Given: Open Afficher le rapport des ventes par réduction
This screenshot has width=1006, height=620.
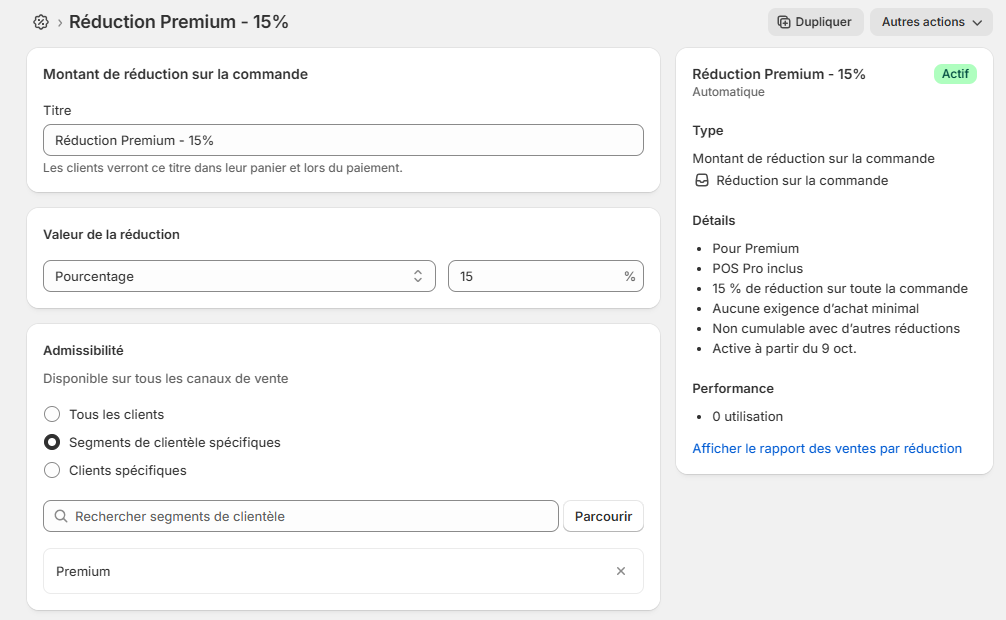Looking at the screenshot, I should point(827,448).
